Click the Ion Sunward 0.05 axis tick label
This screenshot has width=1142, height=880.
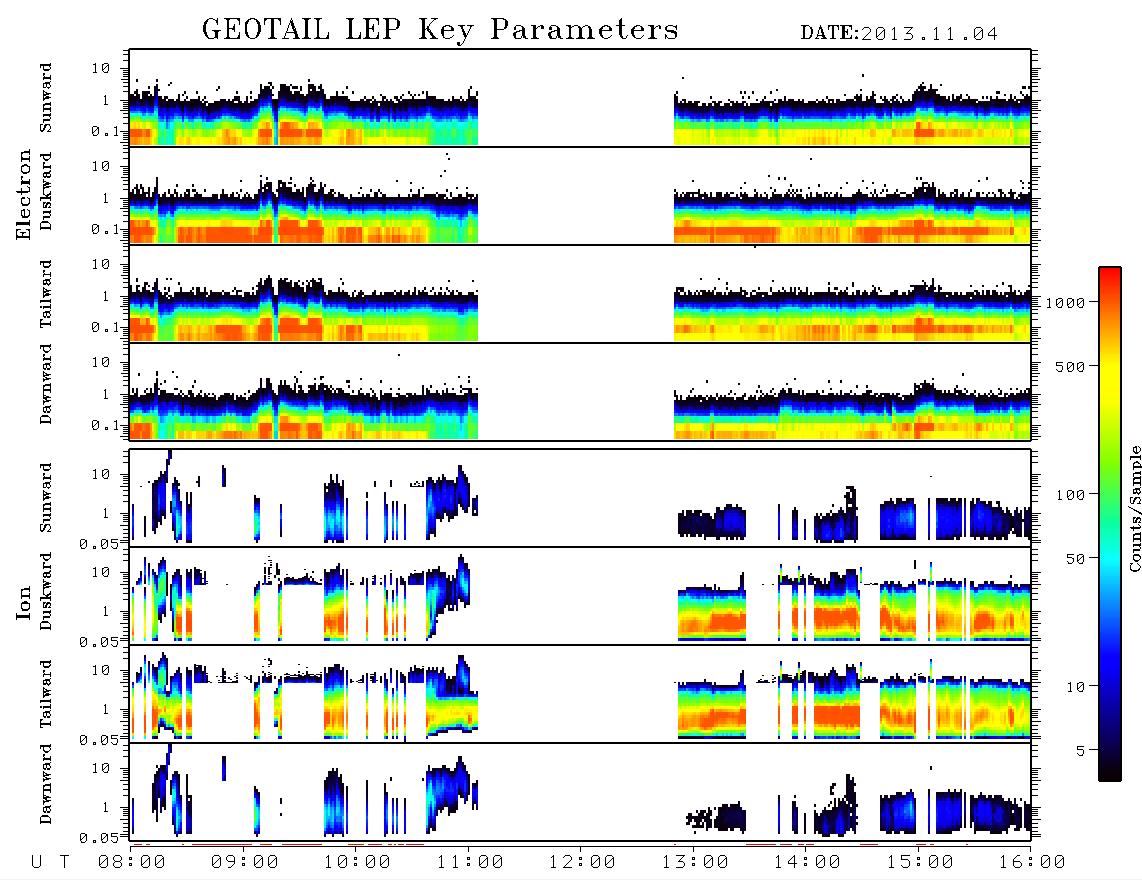coord(98,544)
